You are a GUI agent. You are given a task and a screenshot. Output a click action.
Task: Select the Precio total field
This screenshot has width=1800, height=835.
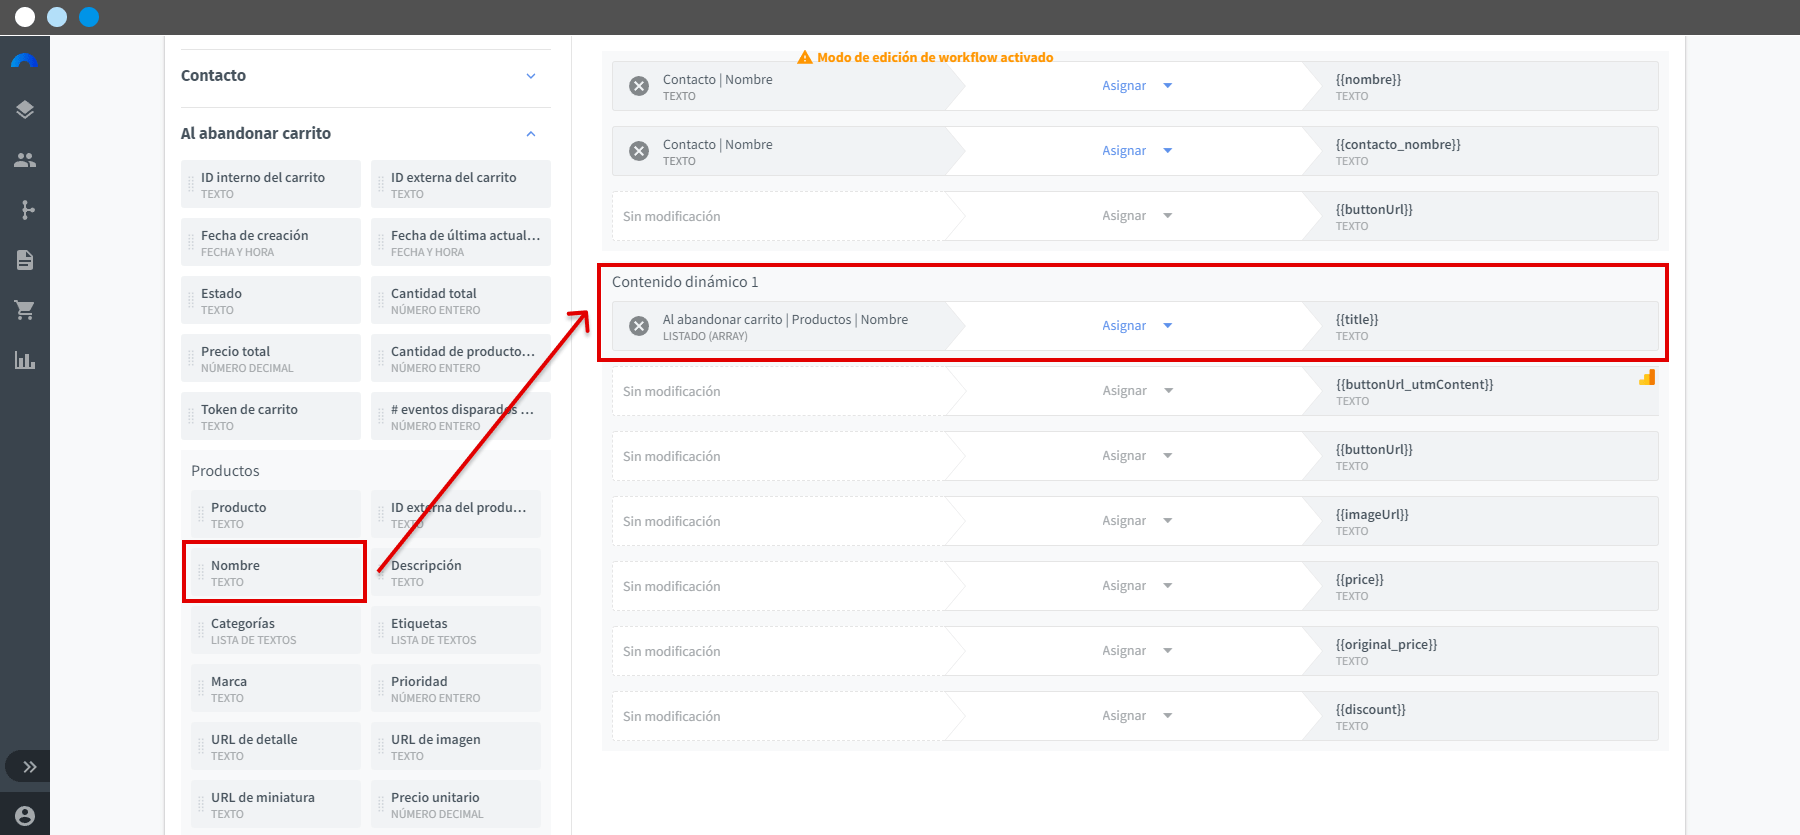click(271, 358)
